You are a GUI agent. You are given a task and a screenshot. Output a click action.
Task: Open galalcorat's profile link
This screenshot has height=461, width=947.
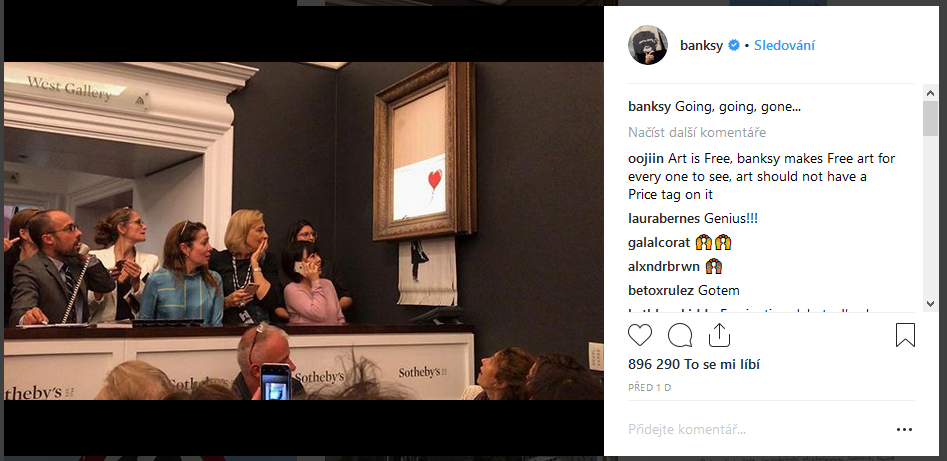(x=659, y=243)
